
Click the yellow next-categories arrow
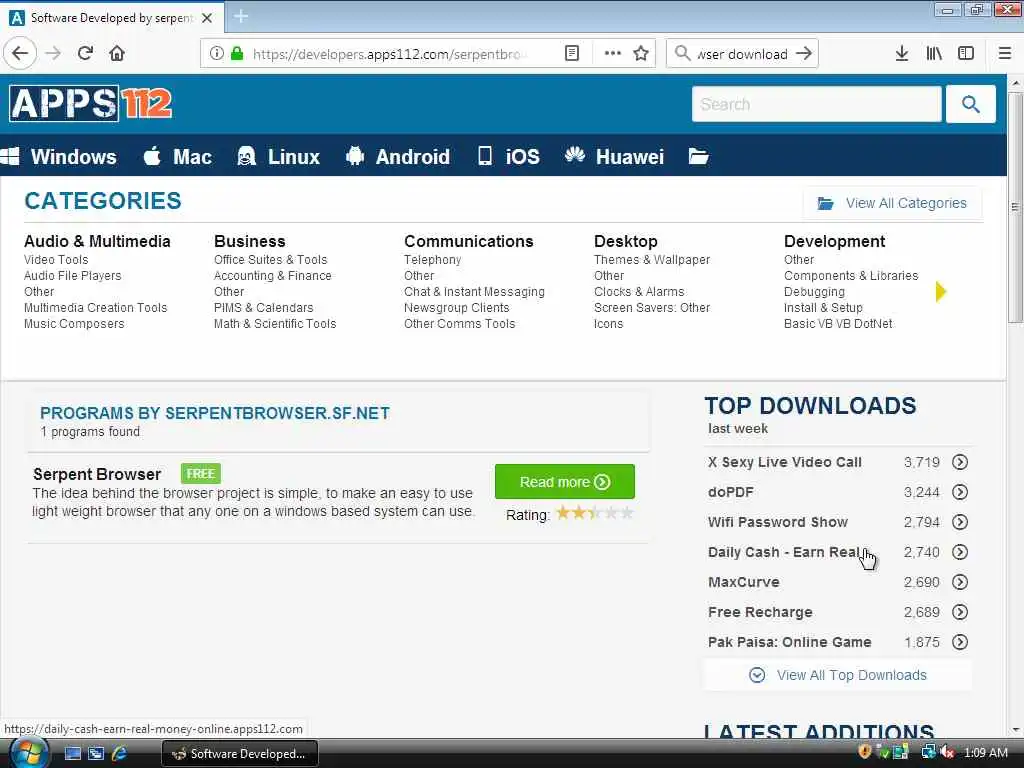940,291
